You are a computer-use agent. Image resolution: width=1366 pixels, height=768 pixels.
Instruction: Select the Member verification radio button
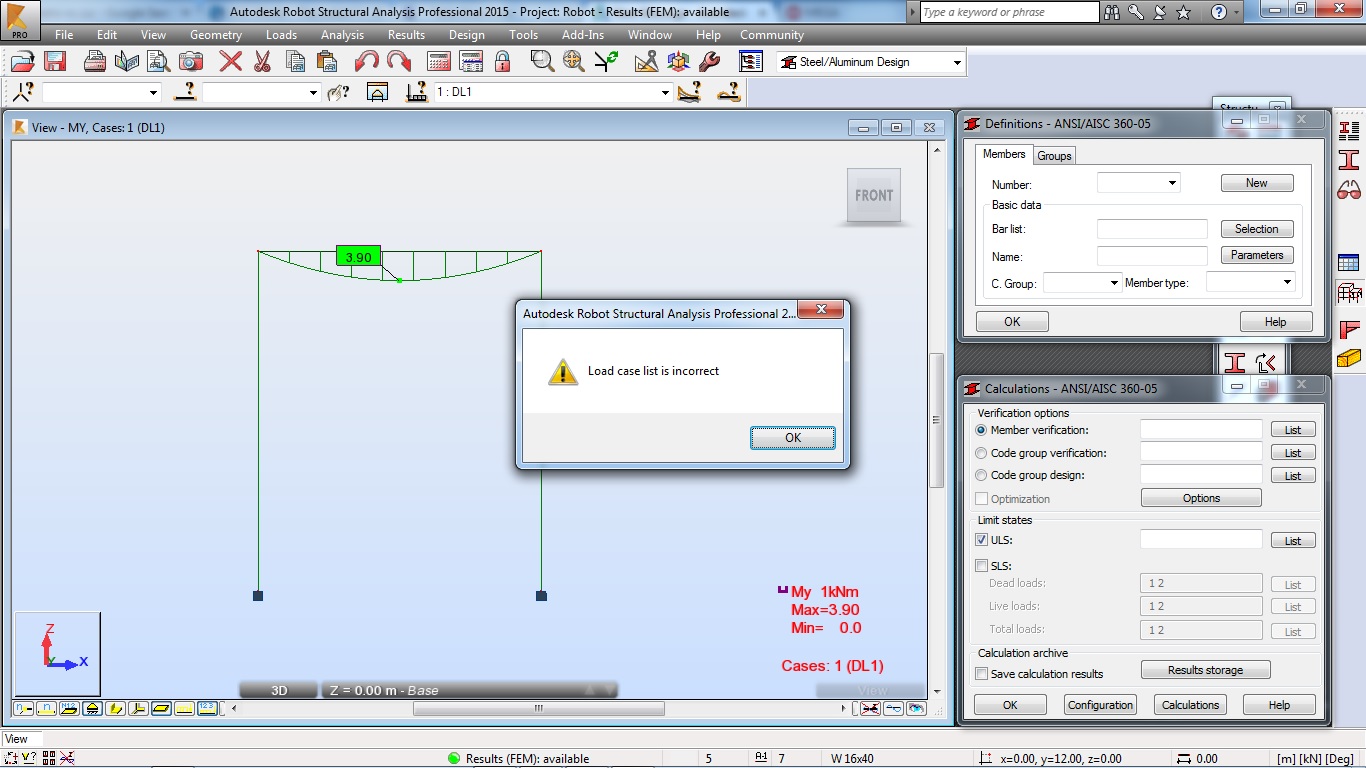tap(981, 430)
